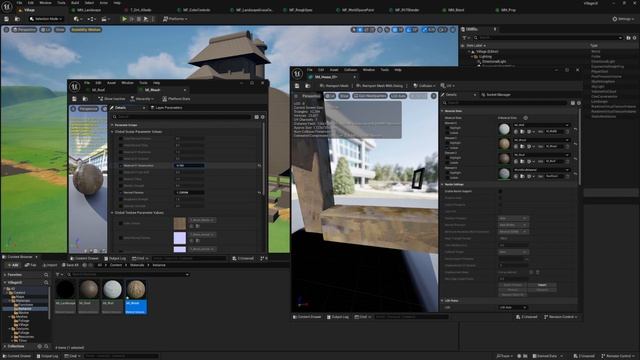Click the Browse to asset icon in the material instance window
The height and width of the screenshot is (360, 640).
85,99
